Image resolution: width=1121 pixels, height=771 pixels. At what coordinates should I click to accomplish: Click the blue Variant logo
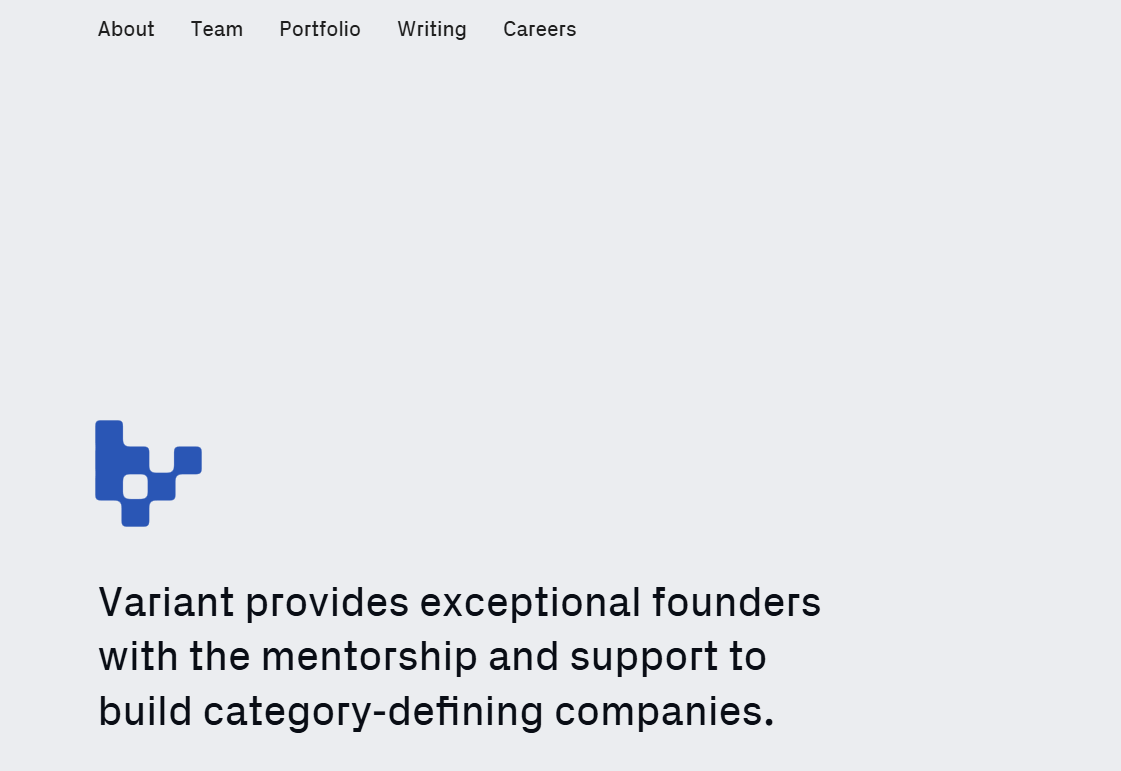point(110,460)
